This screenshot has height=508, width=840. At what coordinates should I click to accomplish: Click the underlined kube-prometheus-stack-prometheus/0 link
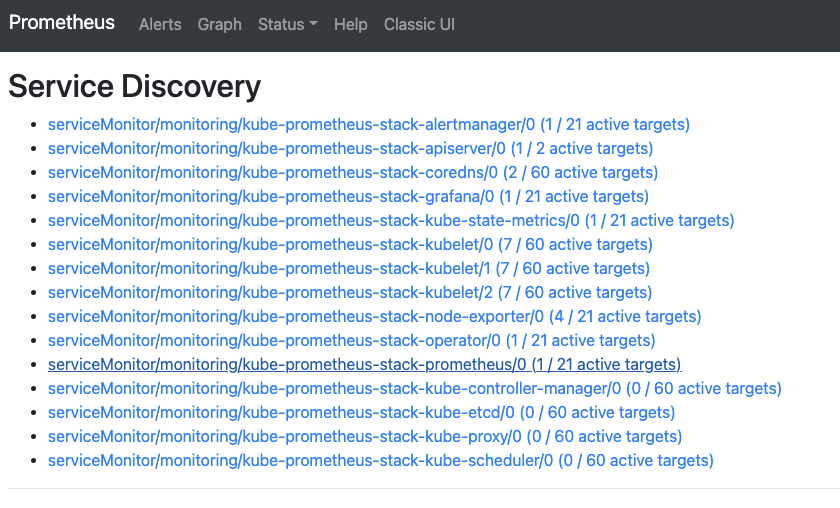364,365
